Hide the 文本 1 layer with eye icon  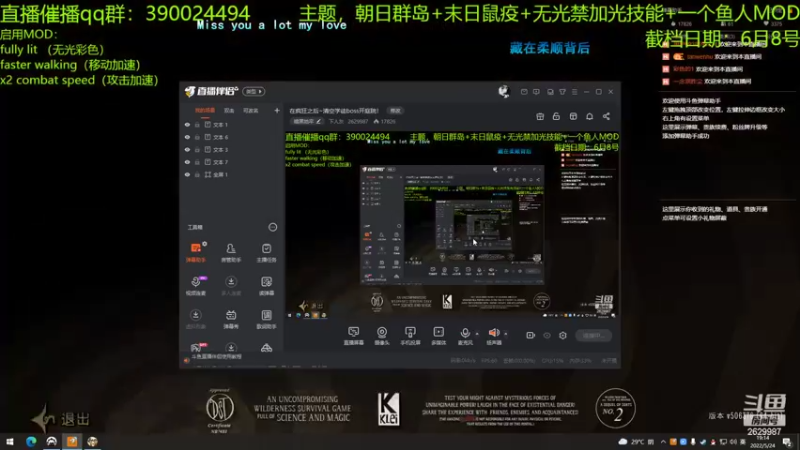click(x=187, y=124)
